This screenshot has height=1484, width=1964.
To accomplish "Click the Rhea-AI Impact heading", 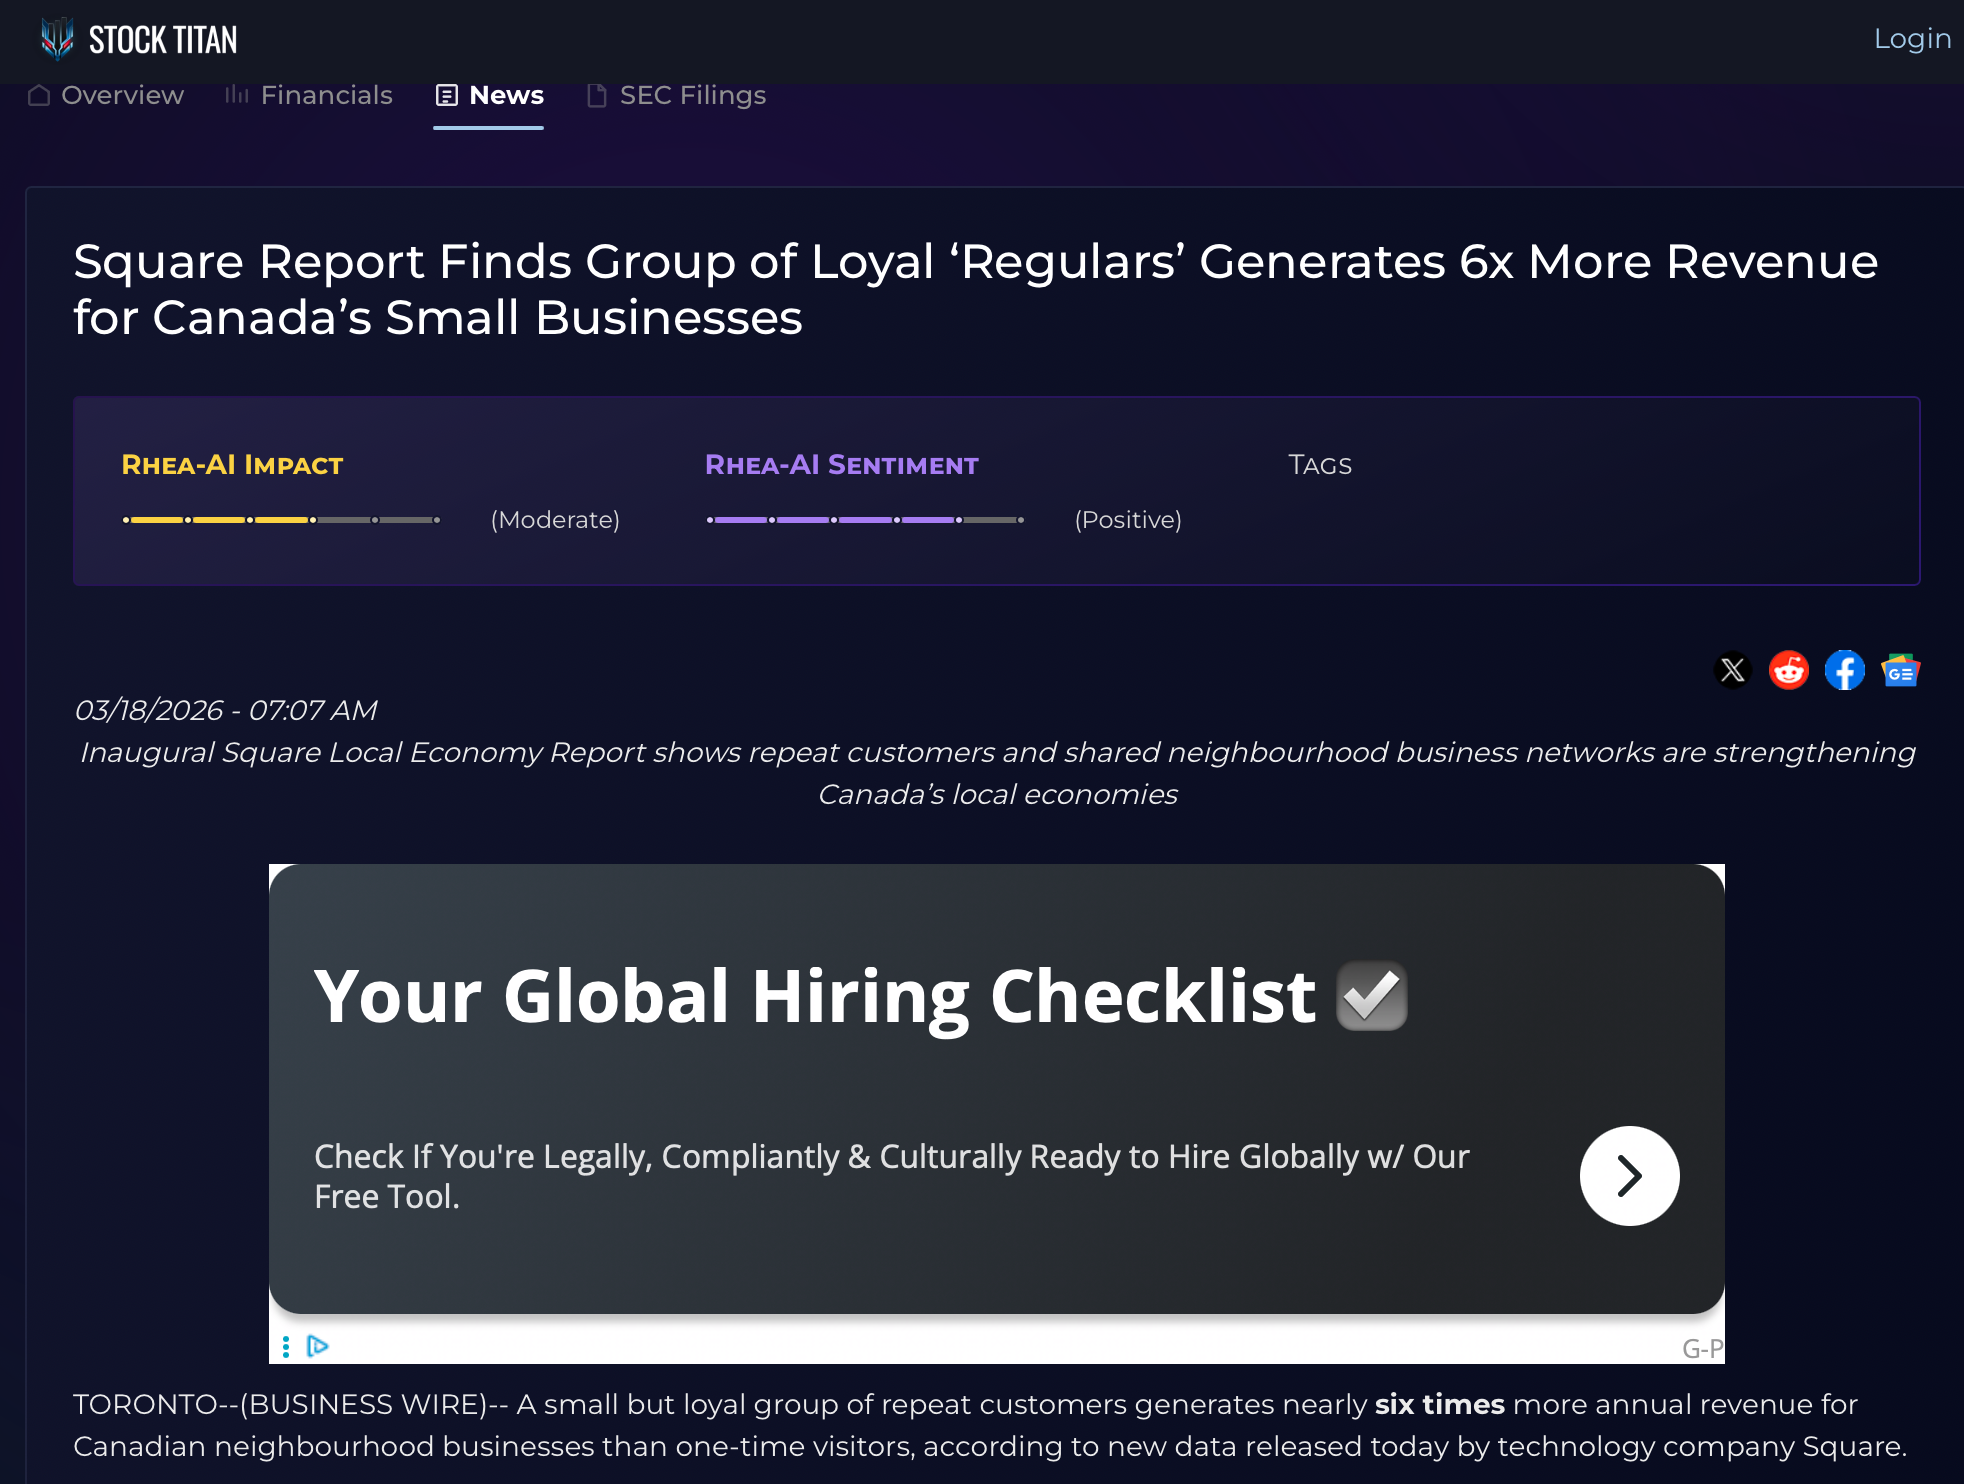I will tap(232, 465).
